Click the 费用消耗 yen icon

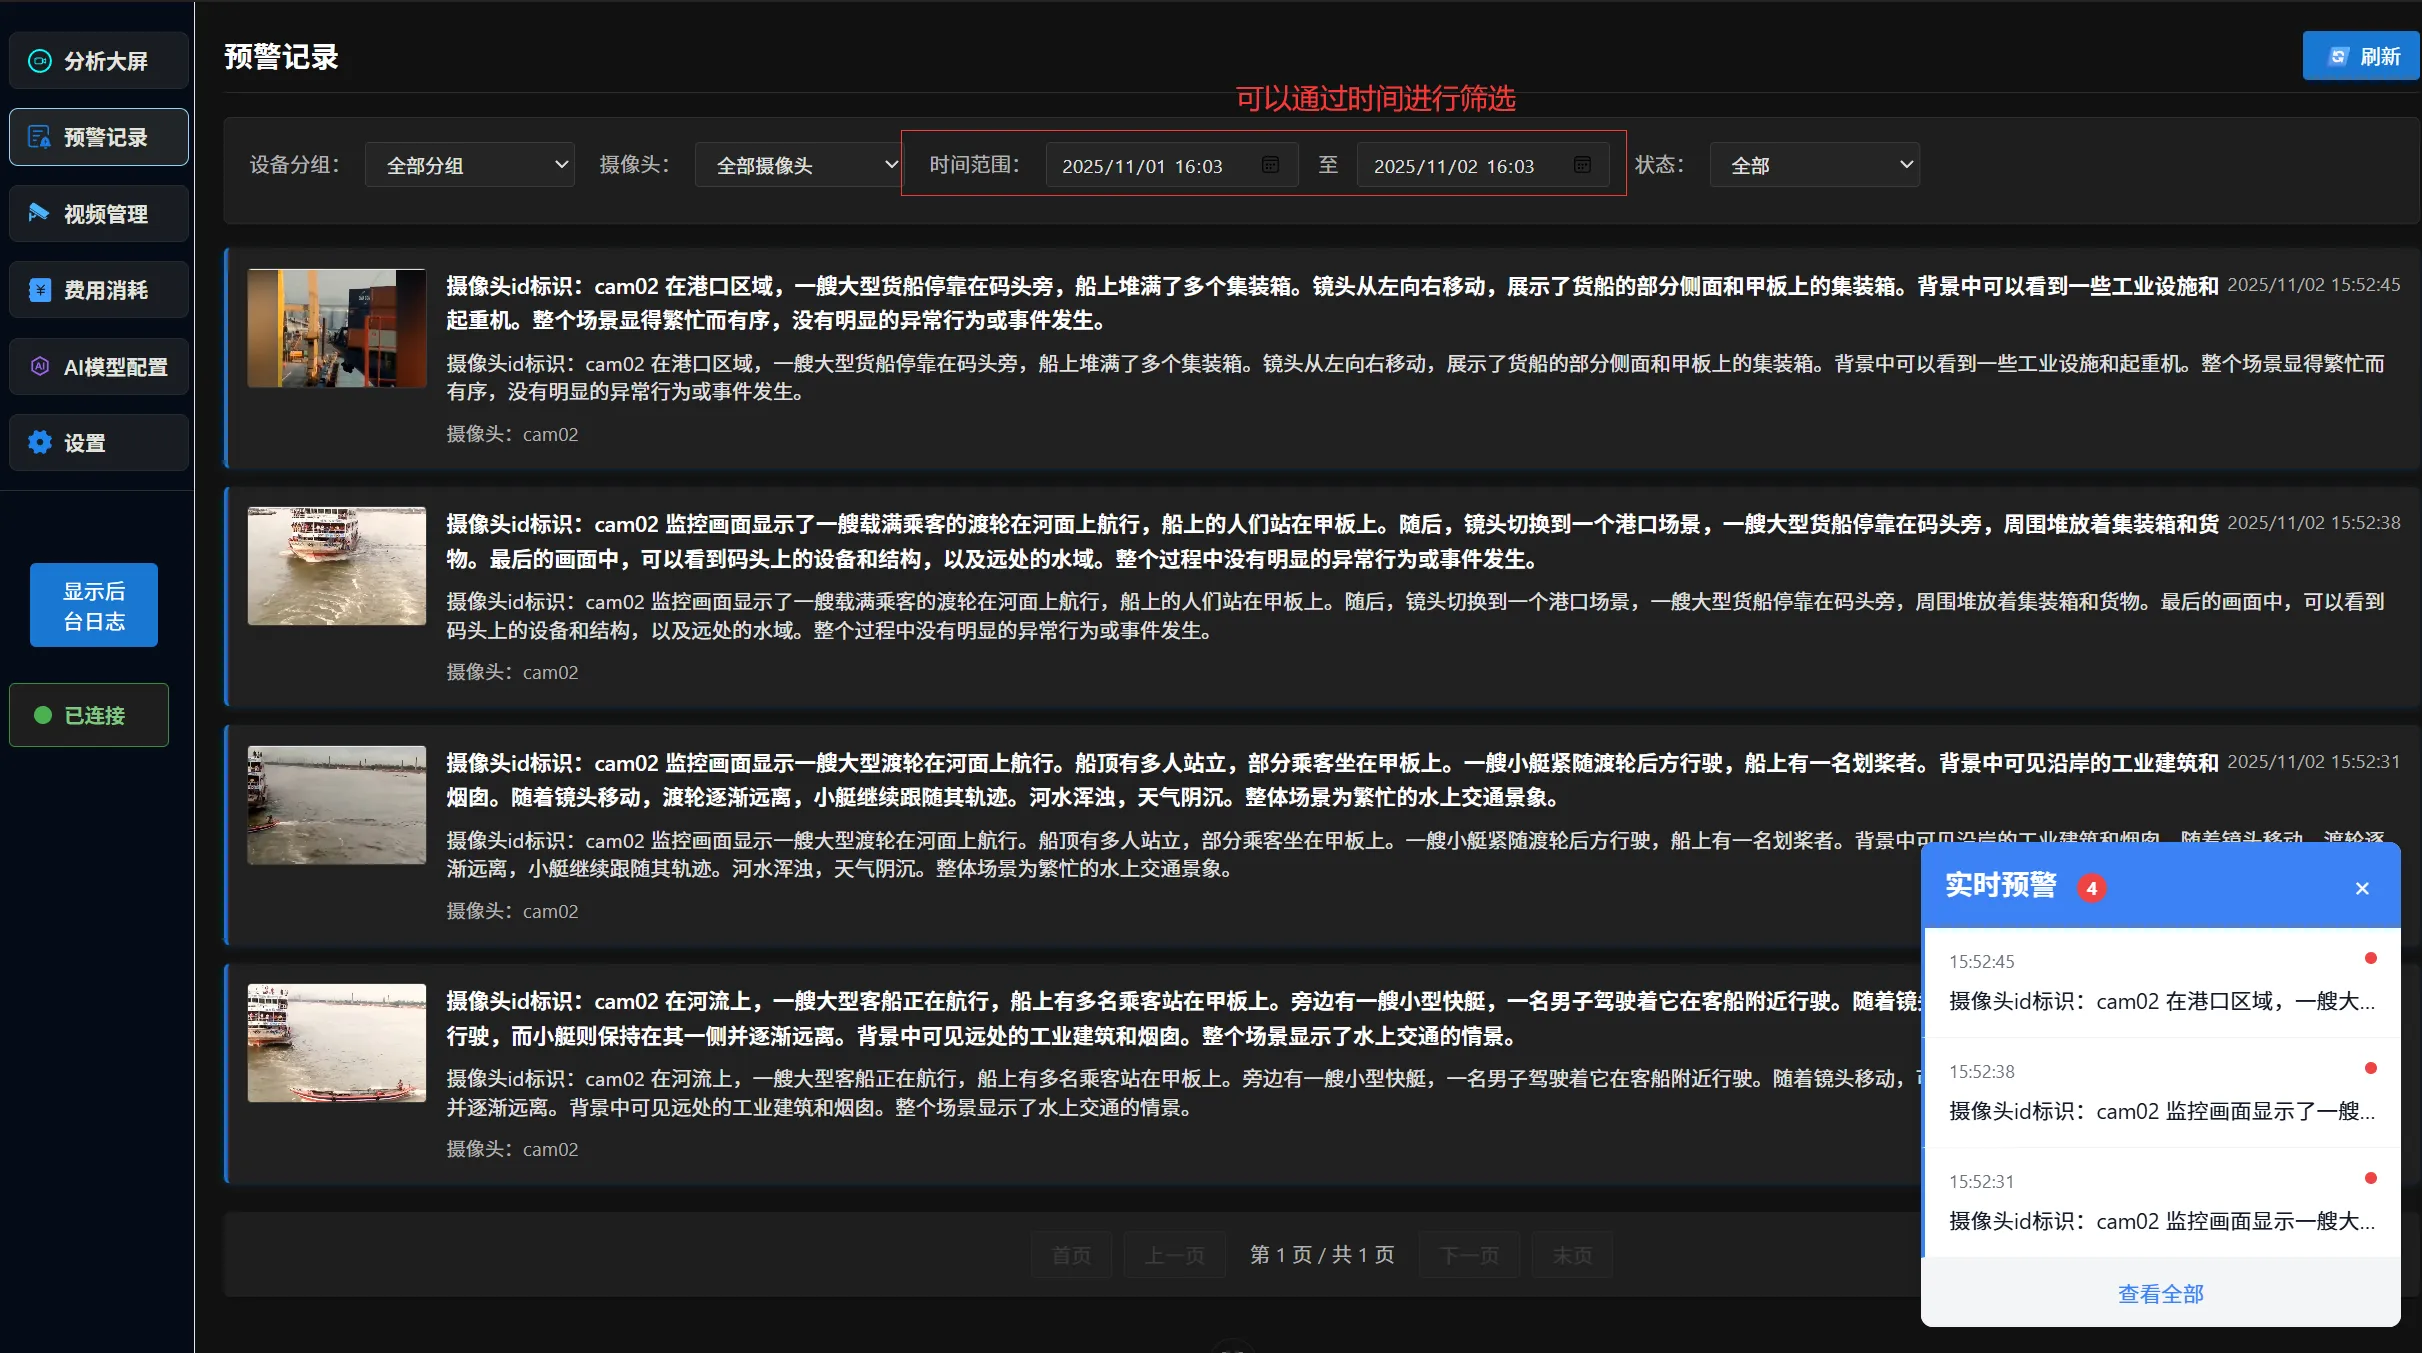pyautogui.click(x=39, y=290)
